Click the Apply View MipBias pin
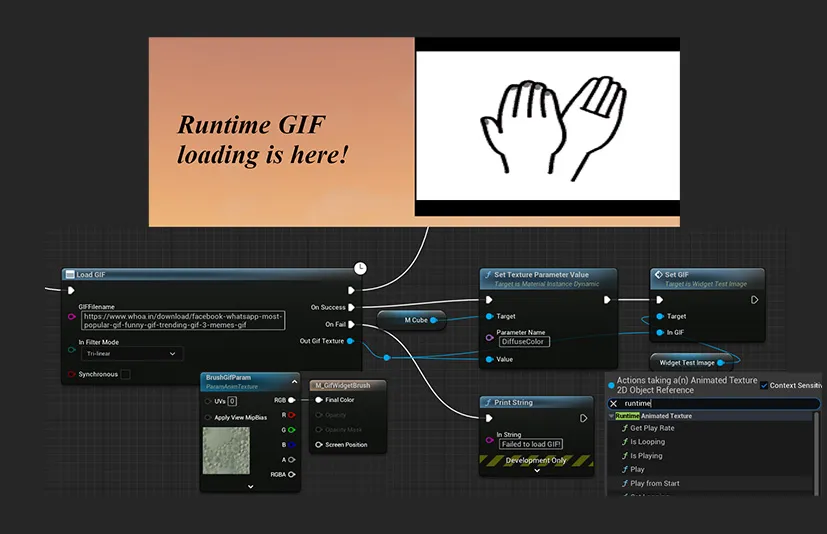 pyautogui.click(x=208, y=417)
